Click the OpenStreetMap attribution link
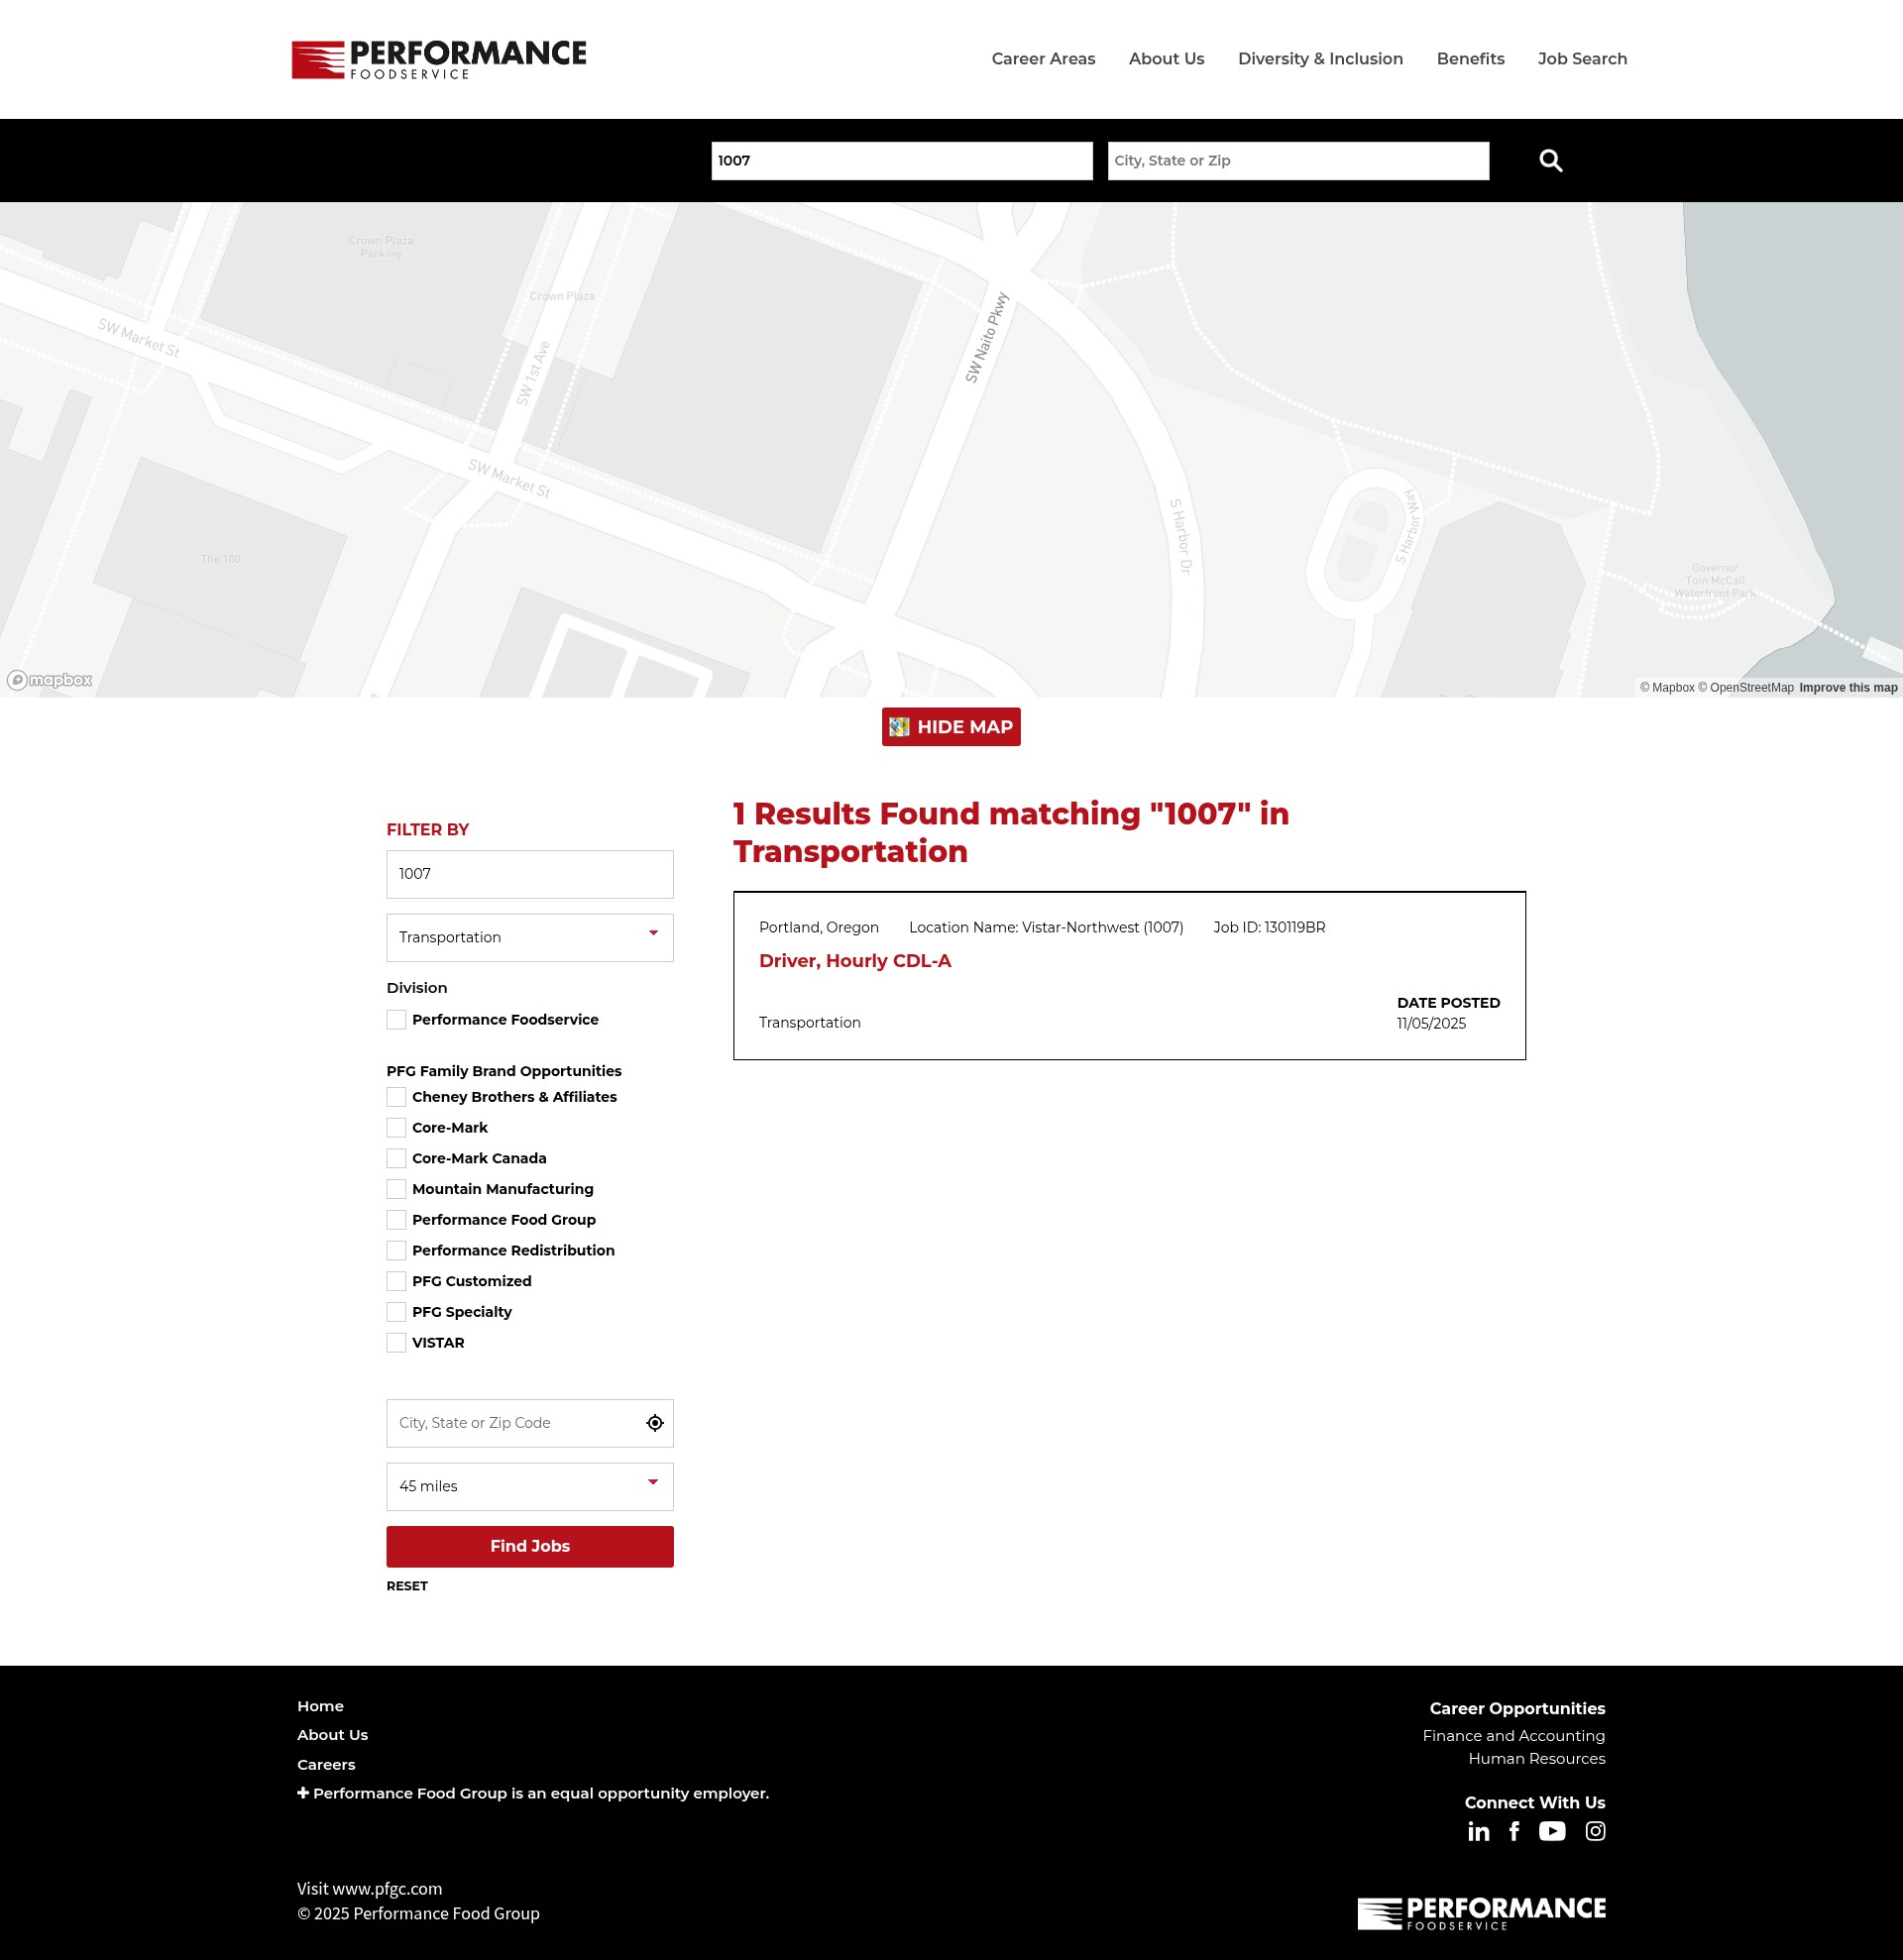Screen dimensions: 1903x1960 click(x=1745, y=688)
